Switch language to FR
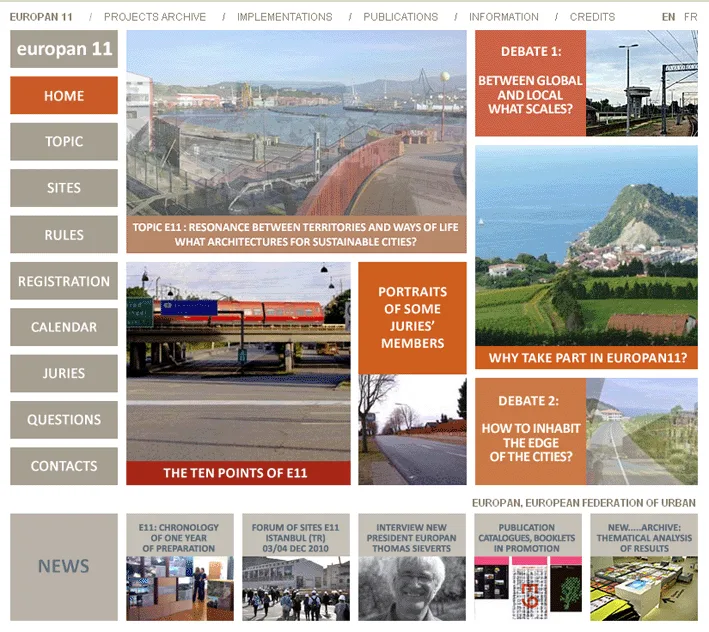 (690, 17)
